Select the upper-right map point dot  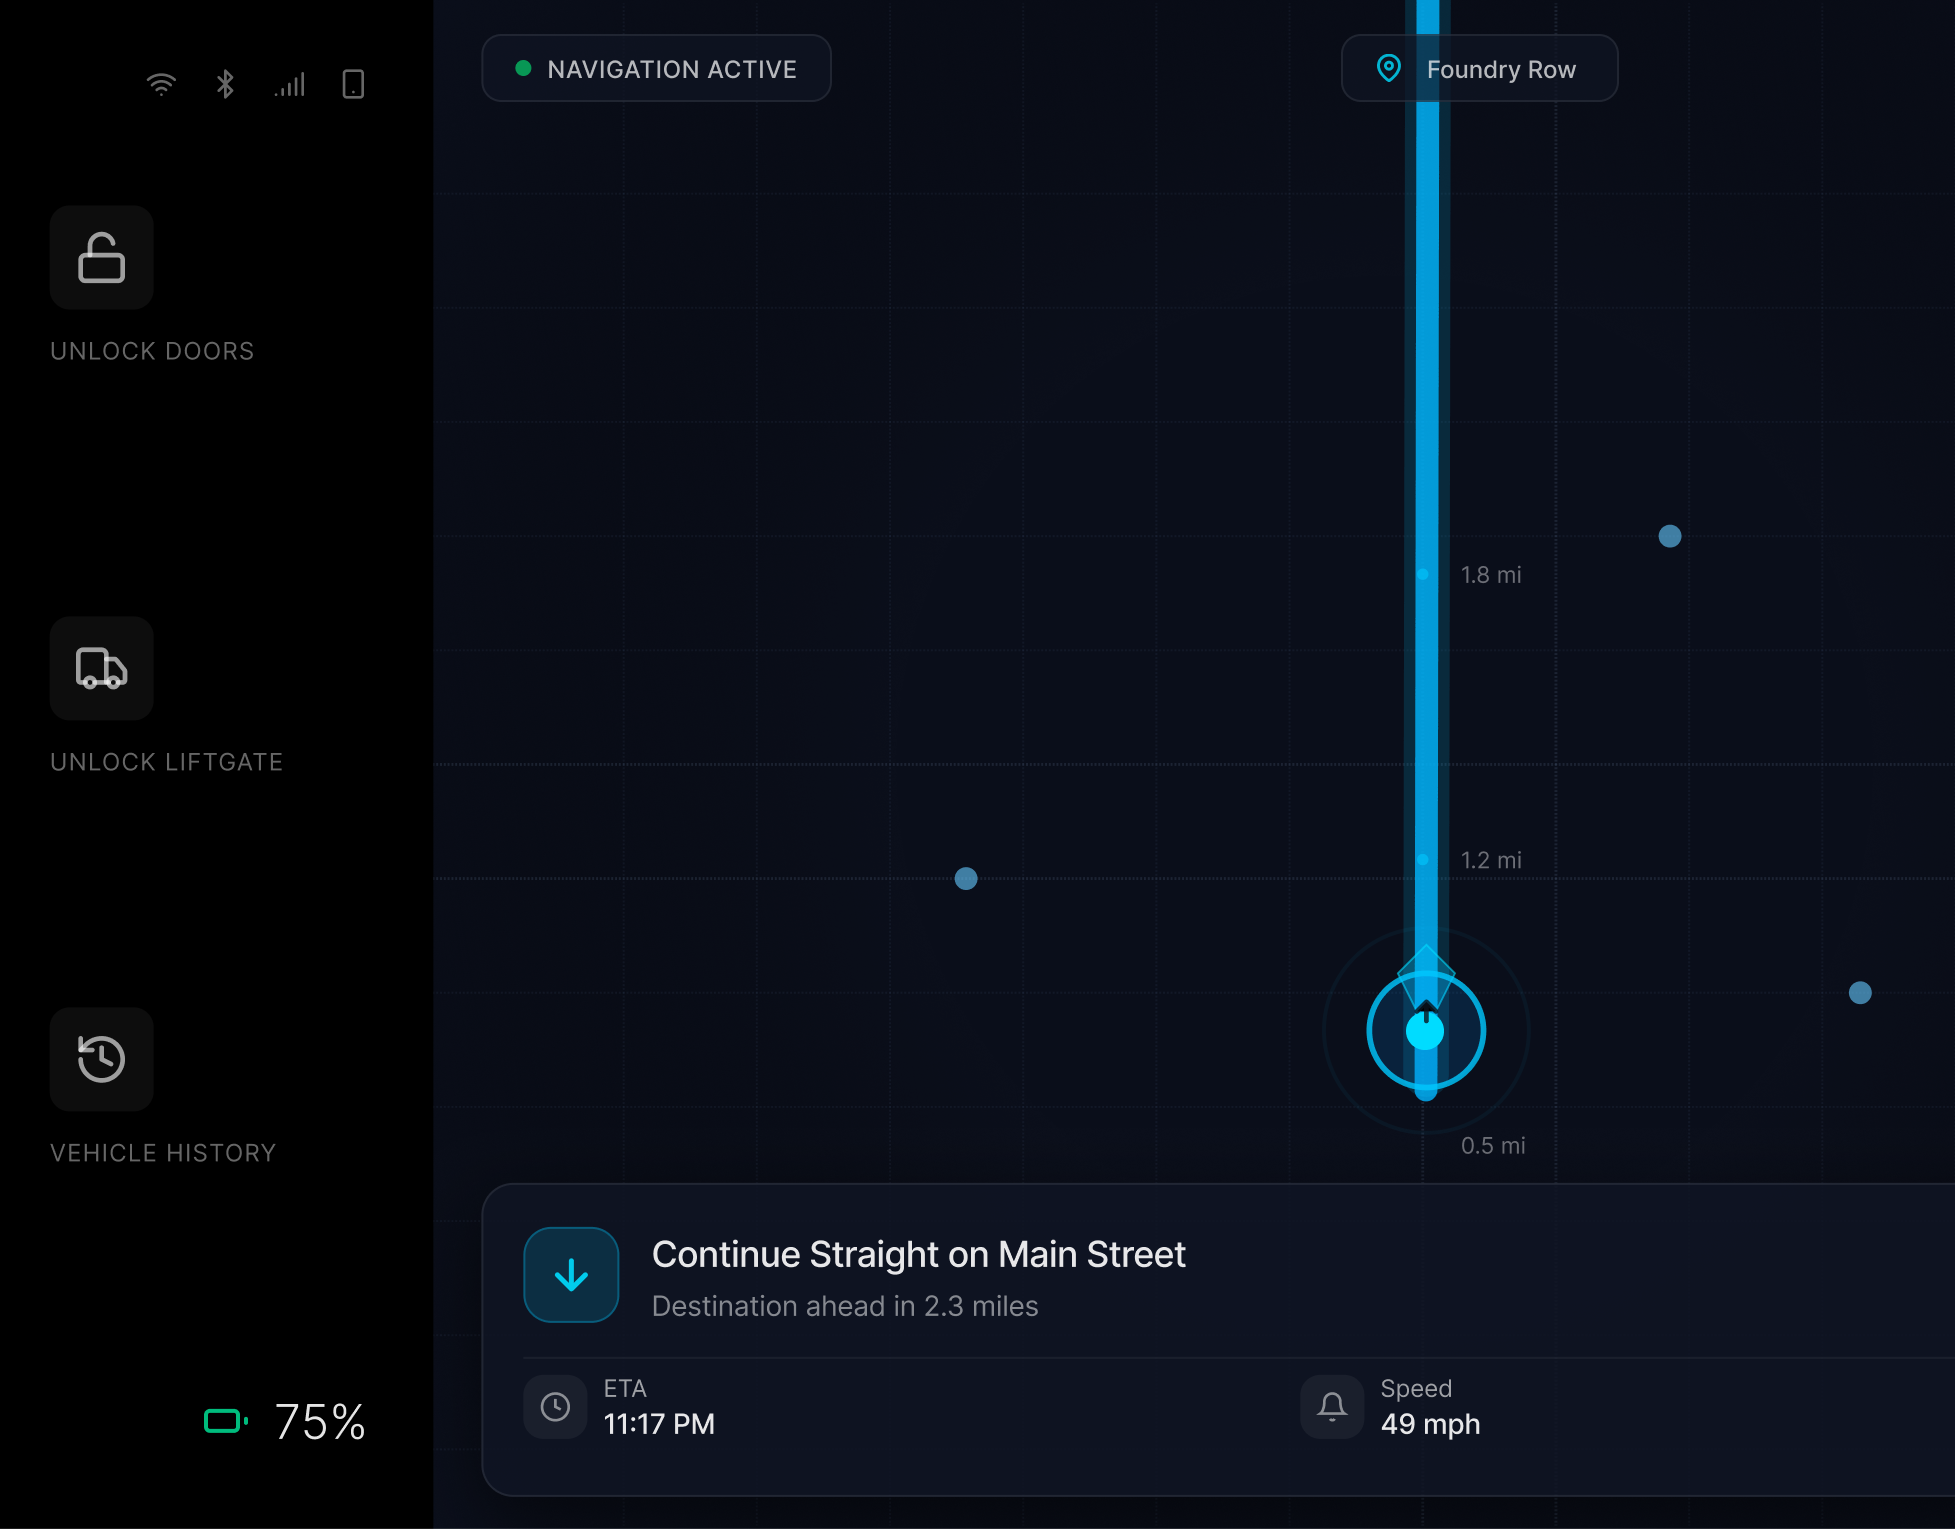click(1670, 536)
